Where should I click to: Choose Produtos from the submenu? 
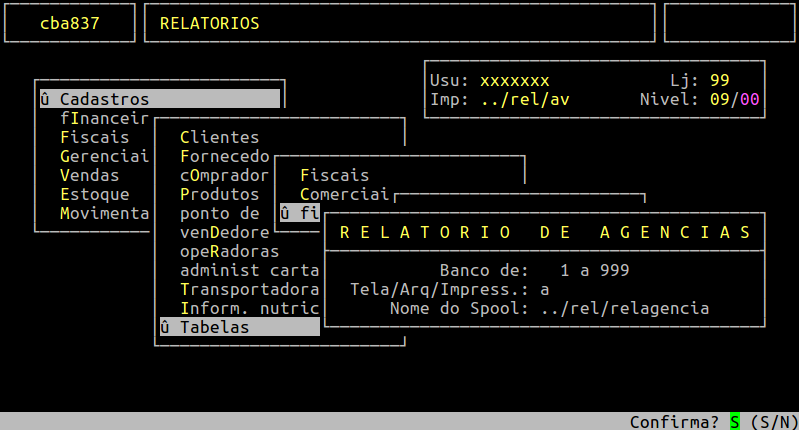[219, 194]
